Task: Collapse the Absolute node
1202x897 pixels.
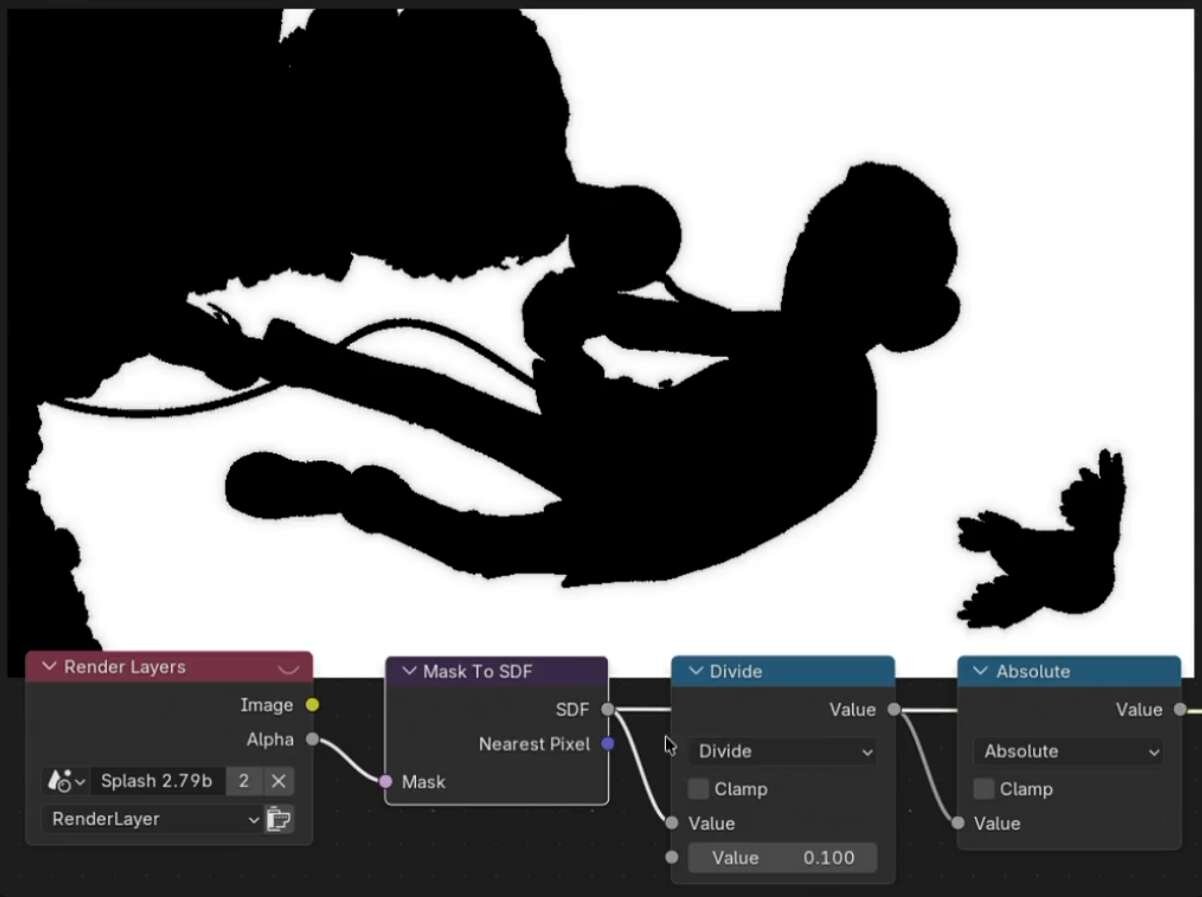Action: [981, 672]
